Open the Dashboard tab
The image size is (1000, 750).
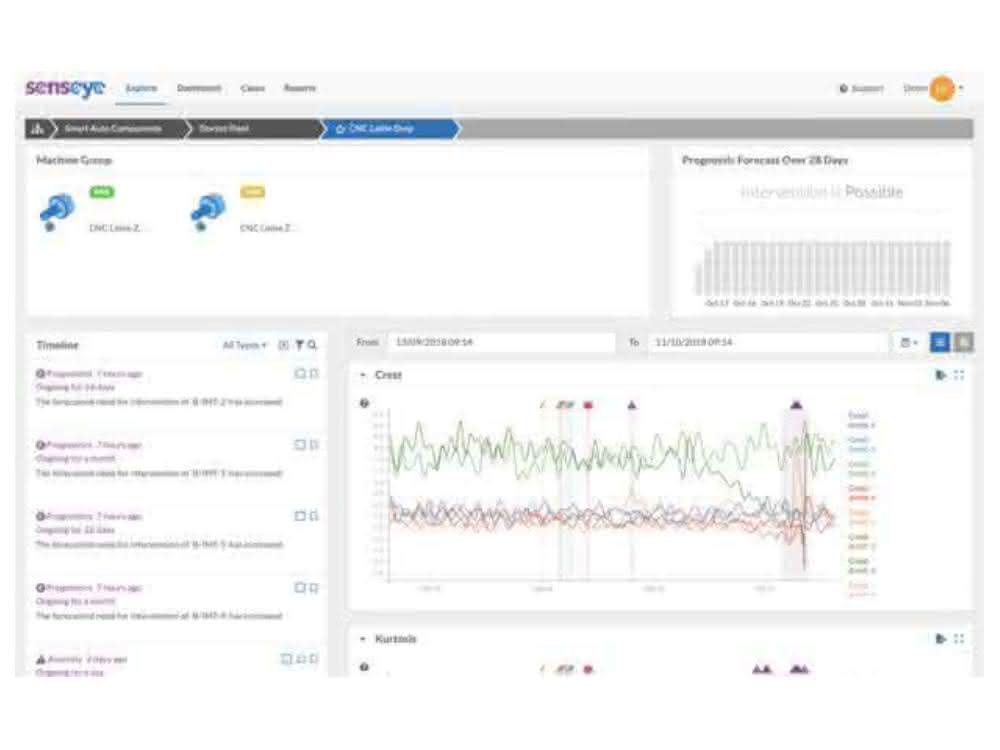pos(199,88)
